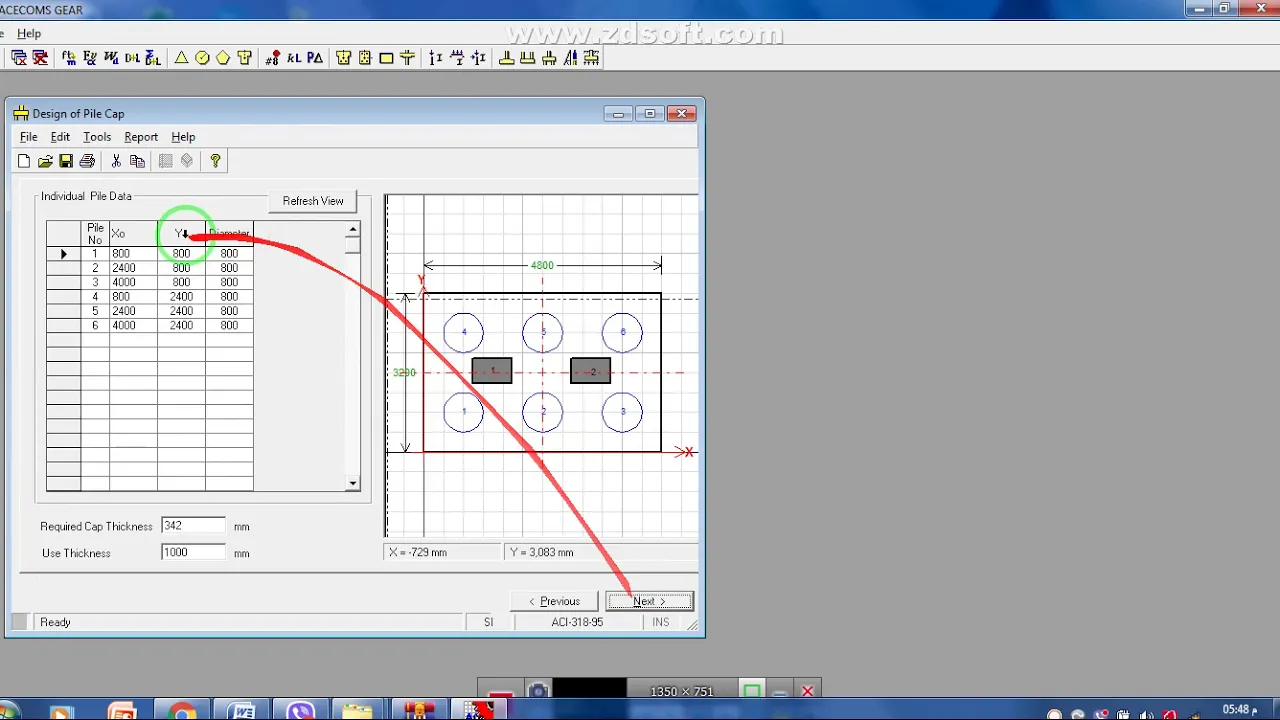Click pile circle 4 in the drawing

click(463, 332)
